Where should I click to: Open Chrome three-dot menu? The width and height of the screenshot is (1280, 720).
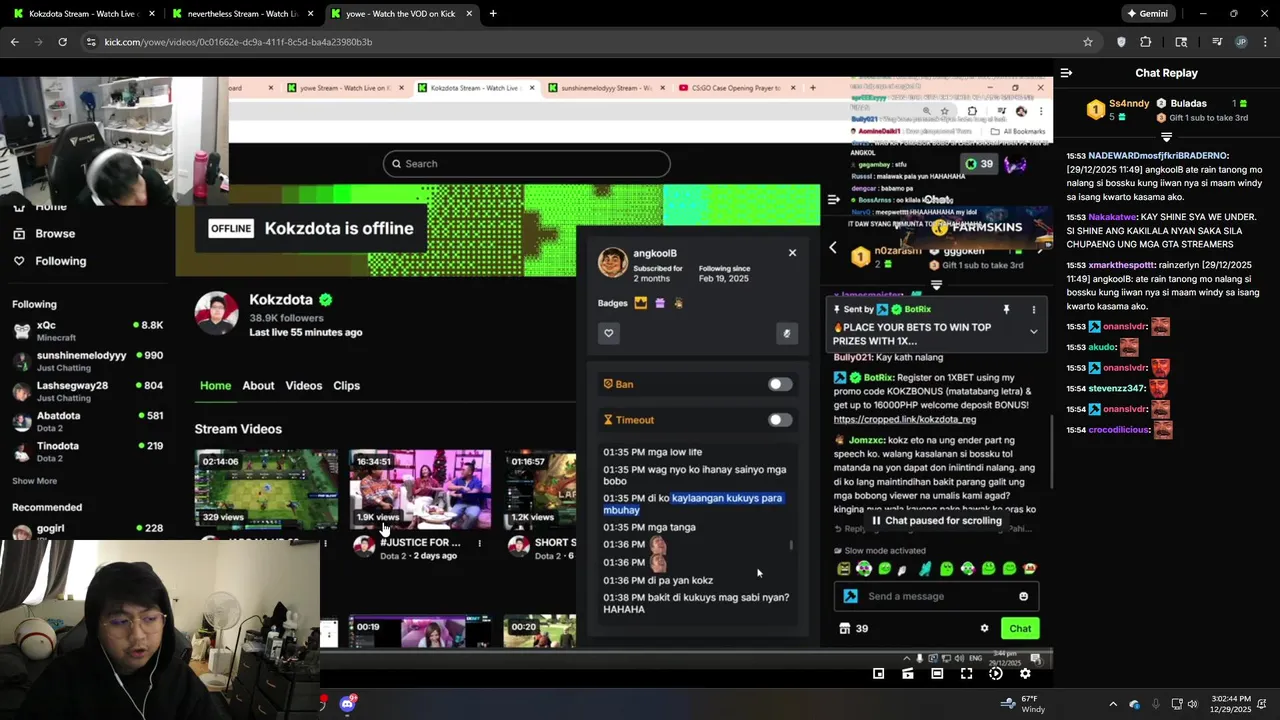(x=1265, y=42)
